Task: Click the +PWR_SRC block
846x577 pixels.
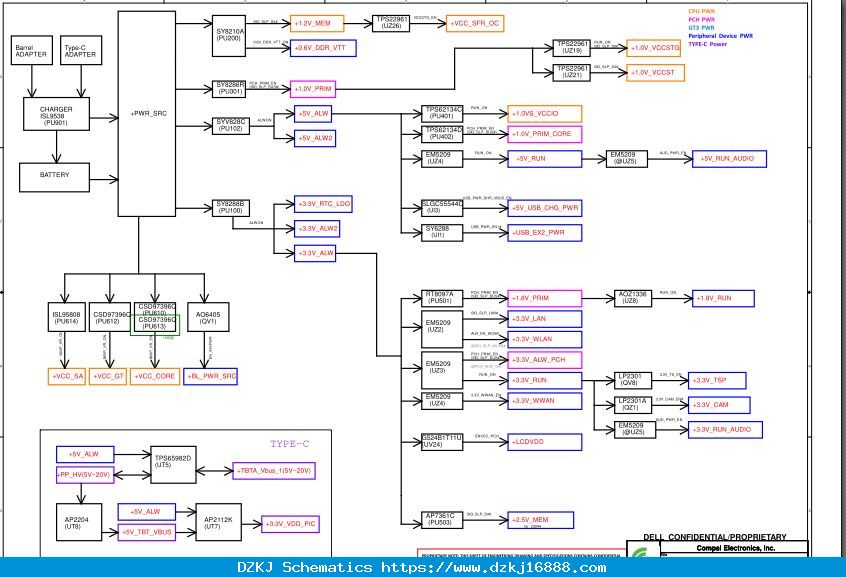Action: (147, 113)
